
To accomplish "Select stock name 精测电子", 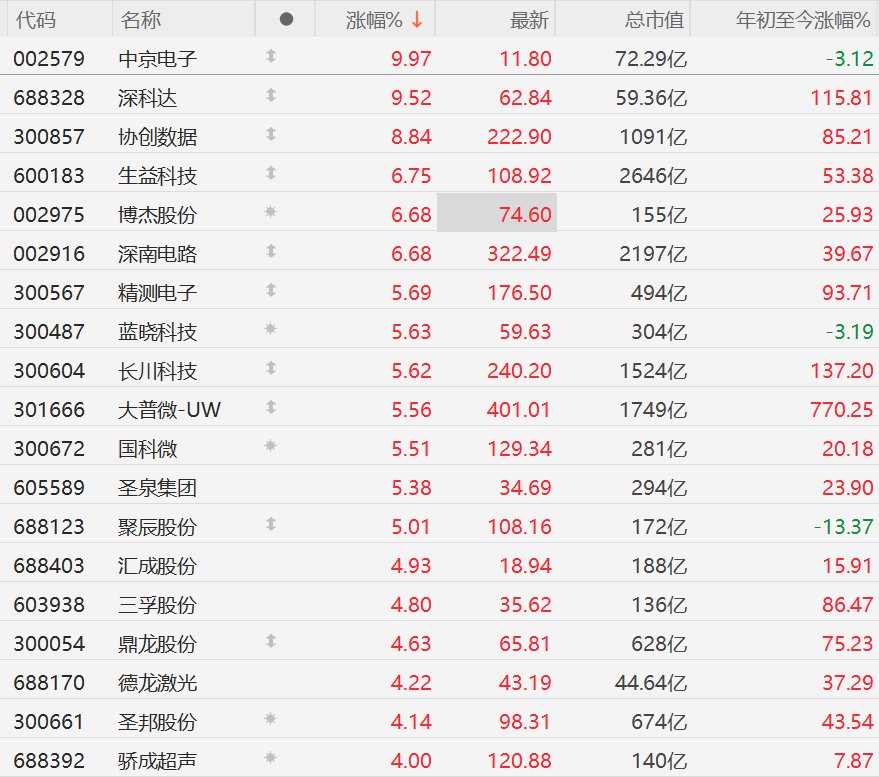I will pyautogui.click(x=158, y=293).
